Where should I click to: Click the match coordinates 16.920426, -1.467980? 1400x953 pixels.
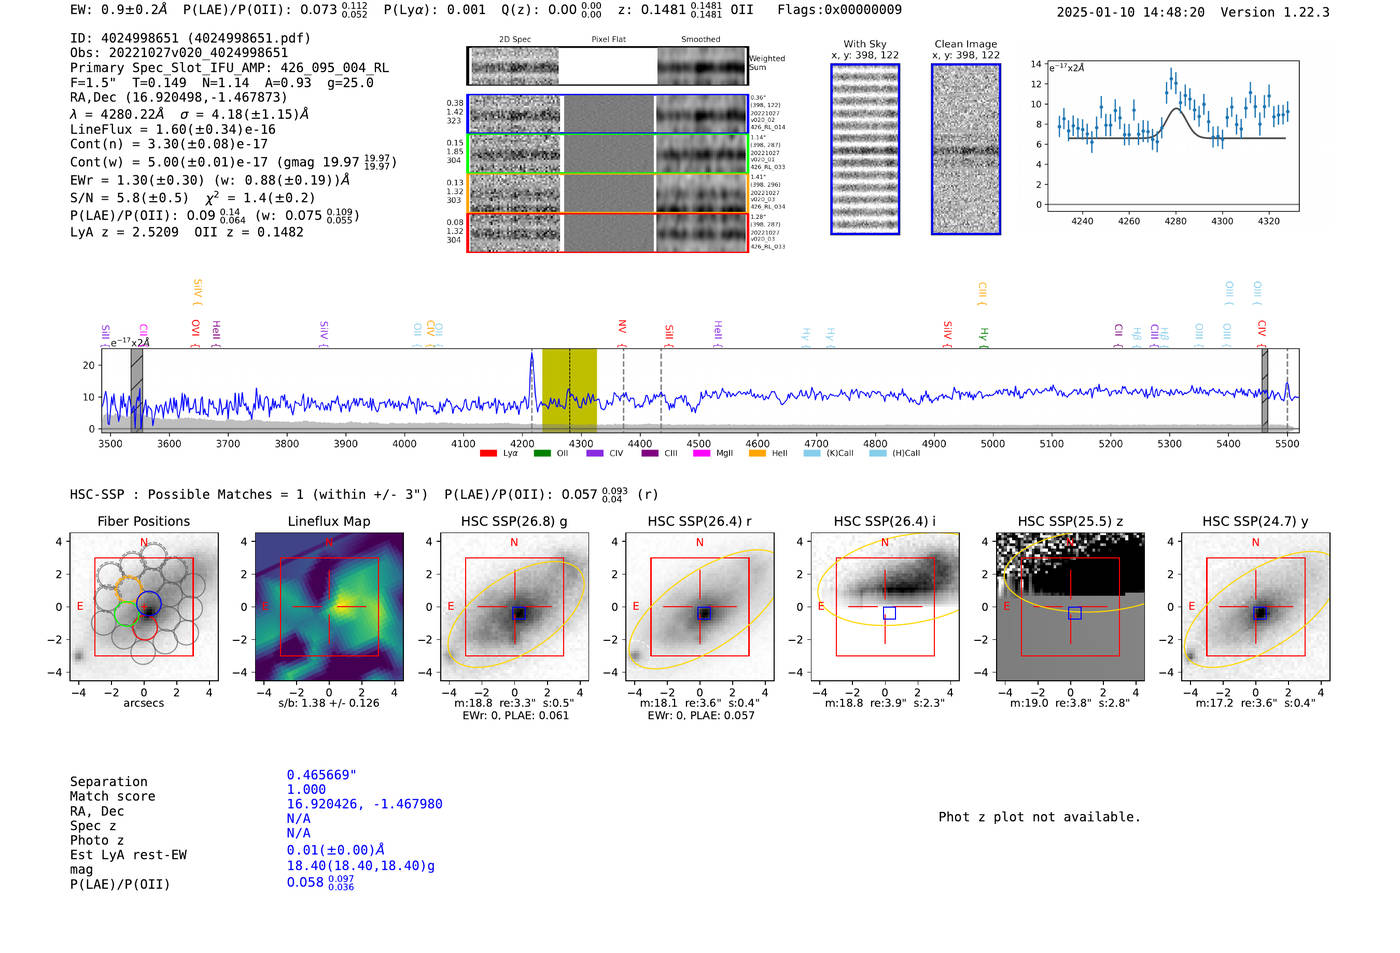click(x=364, y=804)
